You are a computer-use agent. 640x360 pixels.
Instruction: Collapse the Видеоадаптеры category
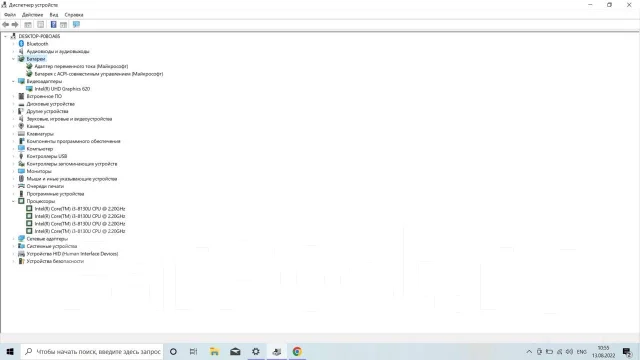[x=13, y=81]
